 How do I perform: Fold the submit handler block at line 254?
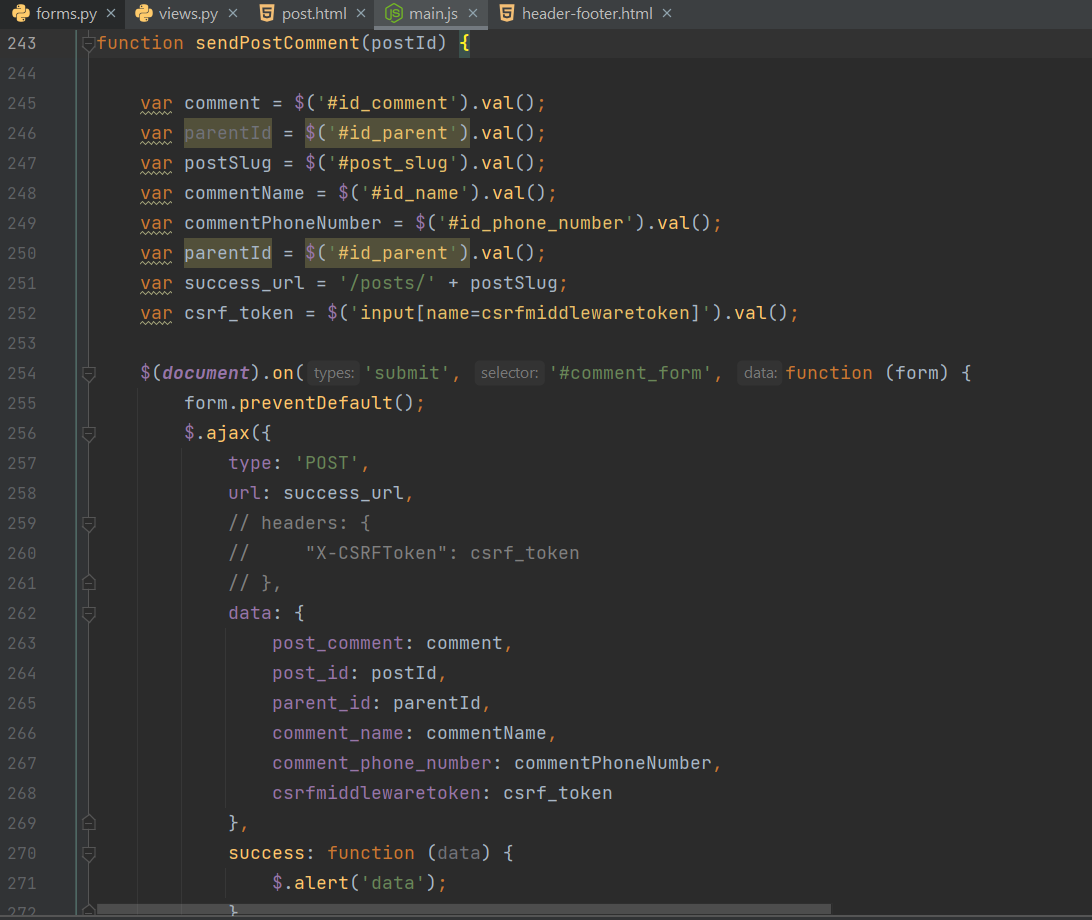(88, 373)
